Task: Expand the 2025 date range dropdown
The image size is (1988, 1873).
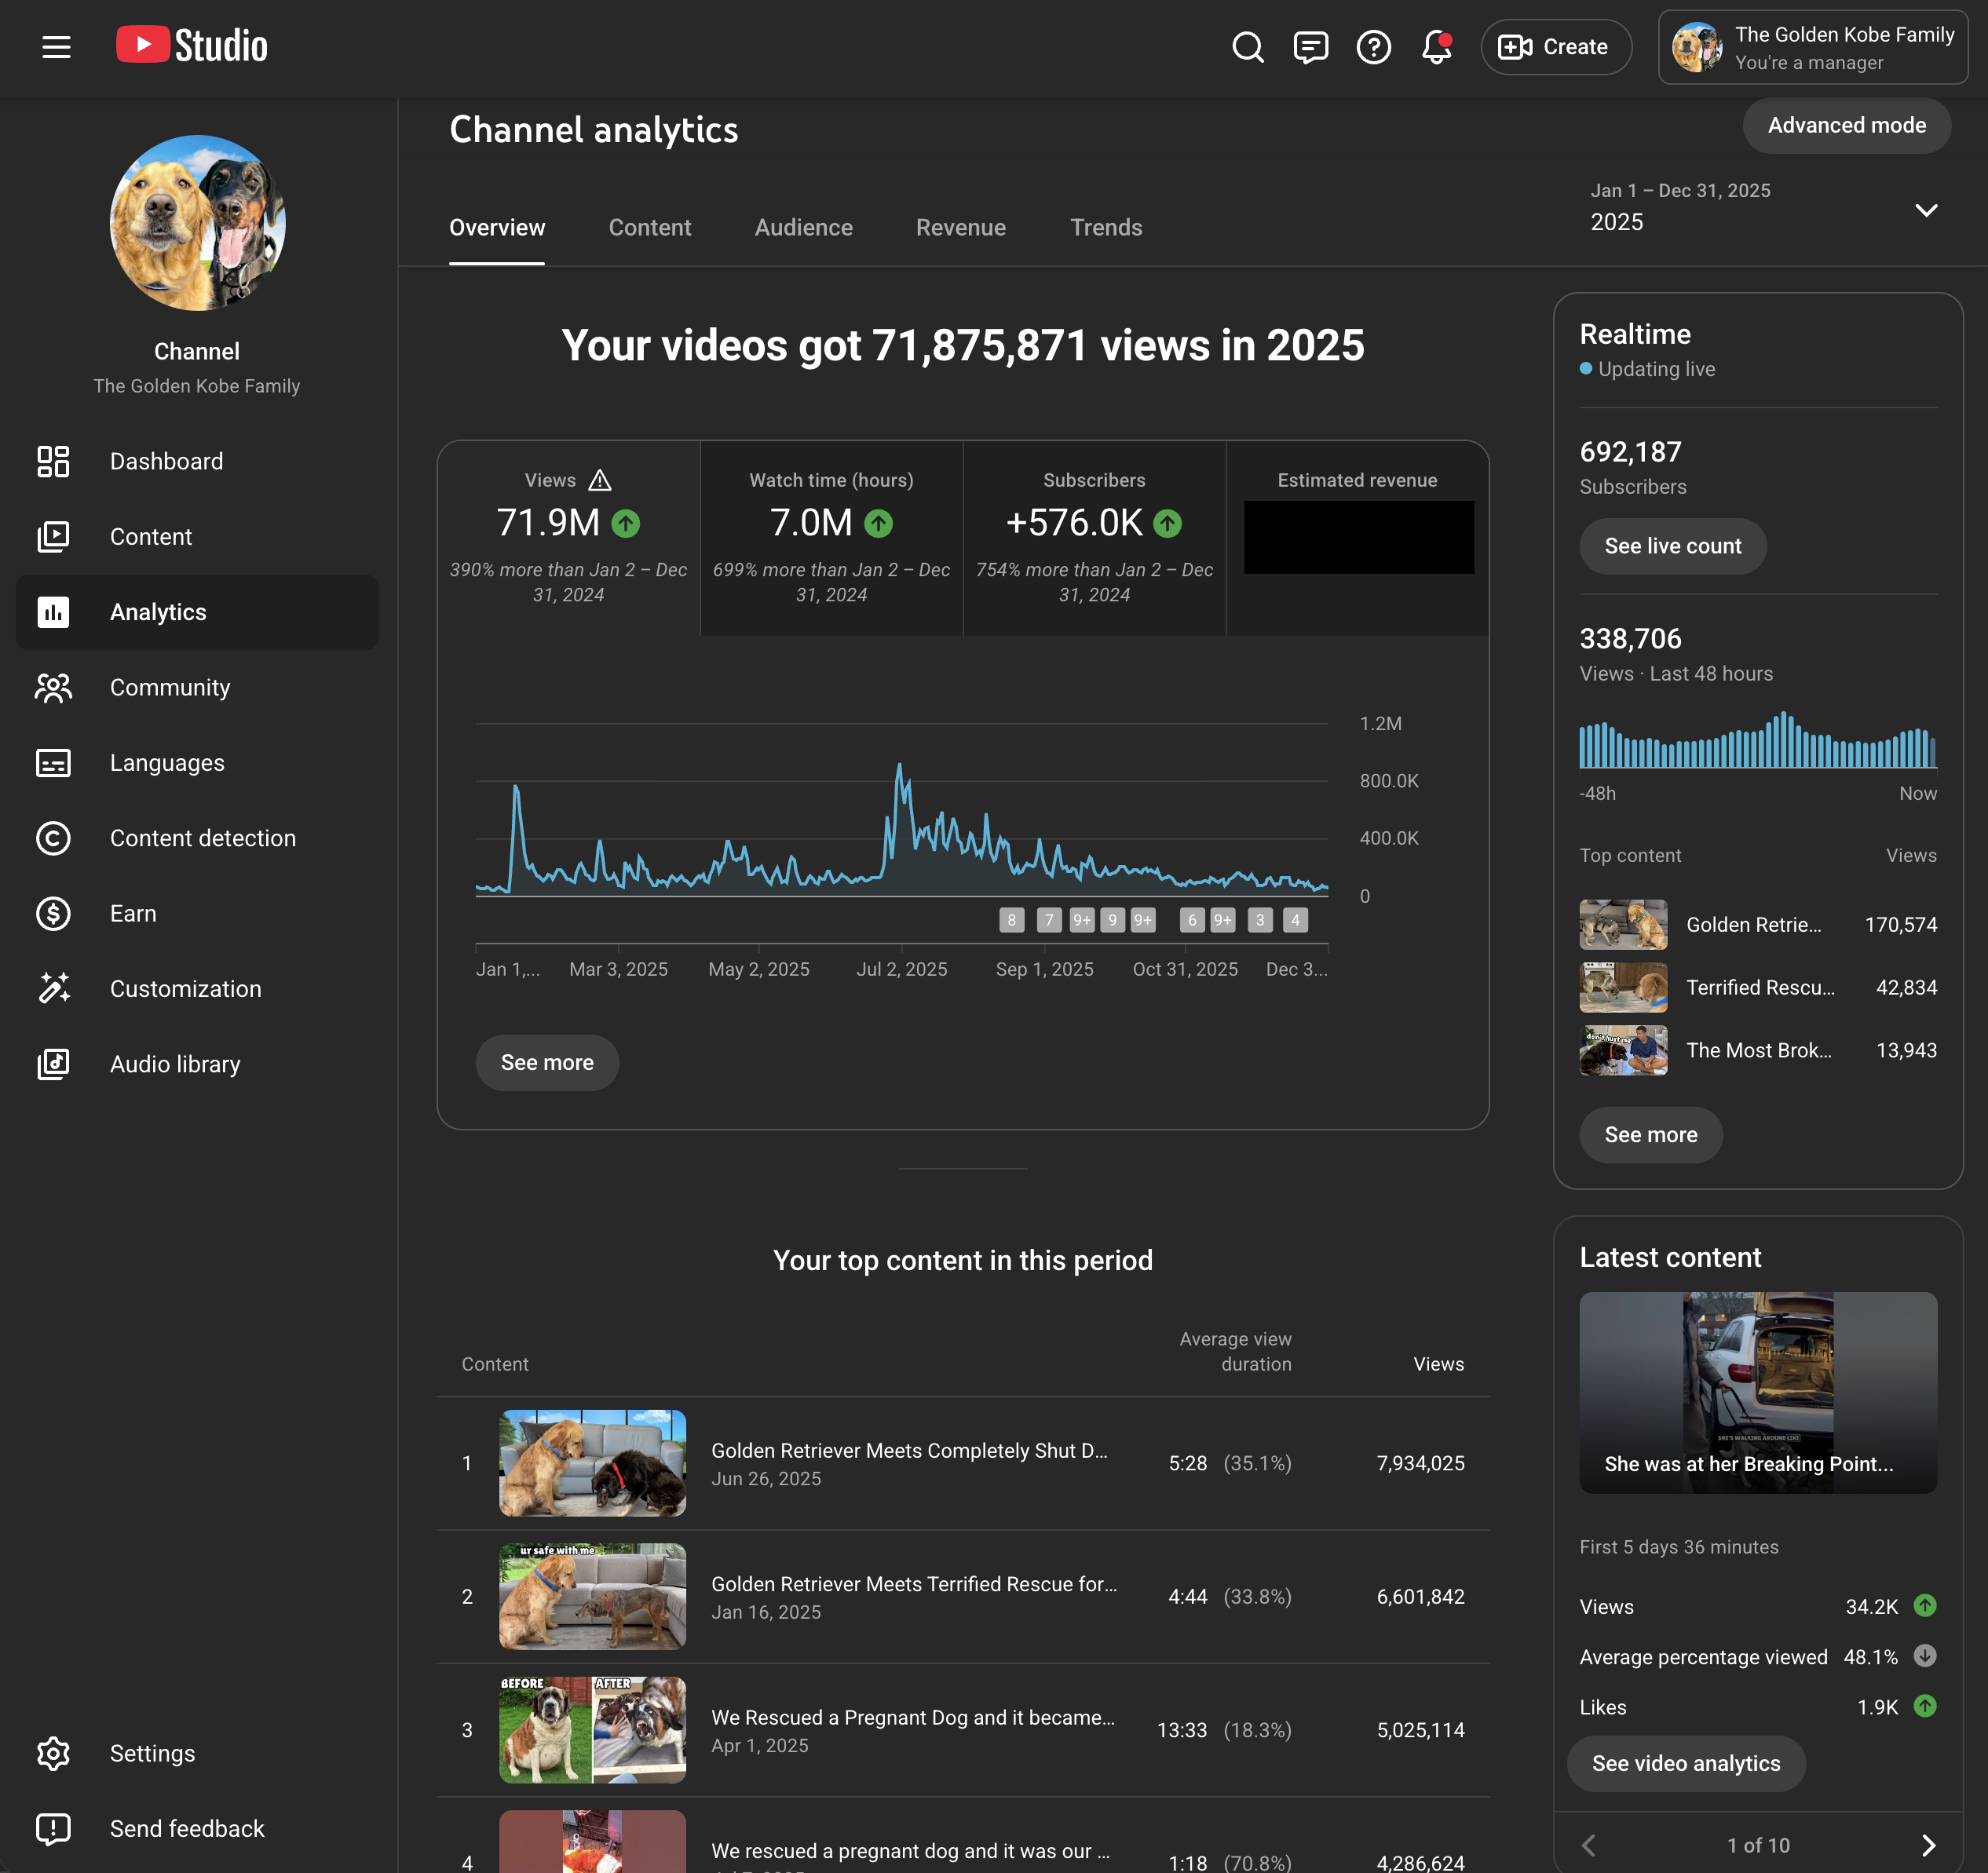Action: coord(1926,209)
